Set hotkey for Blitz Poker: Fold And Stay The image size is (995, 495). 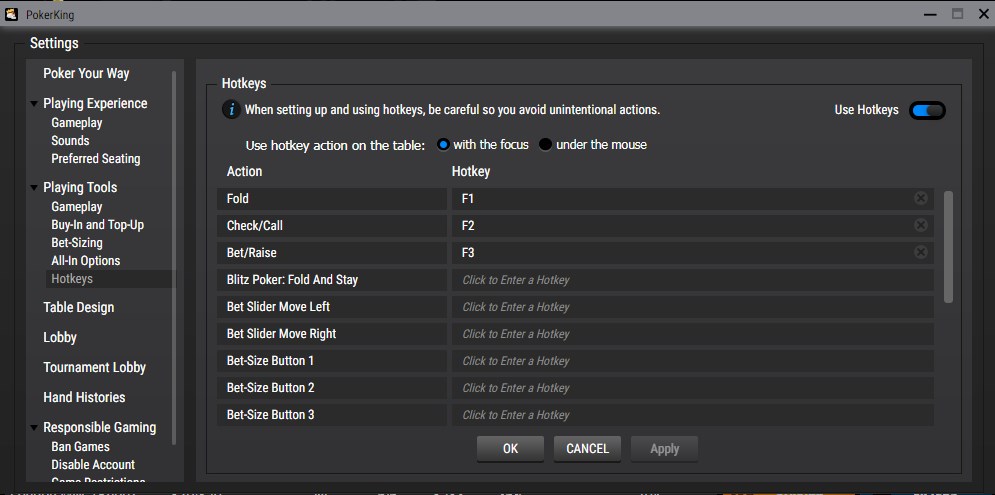tap(692, 280)
